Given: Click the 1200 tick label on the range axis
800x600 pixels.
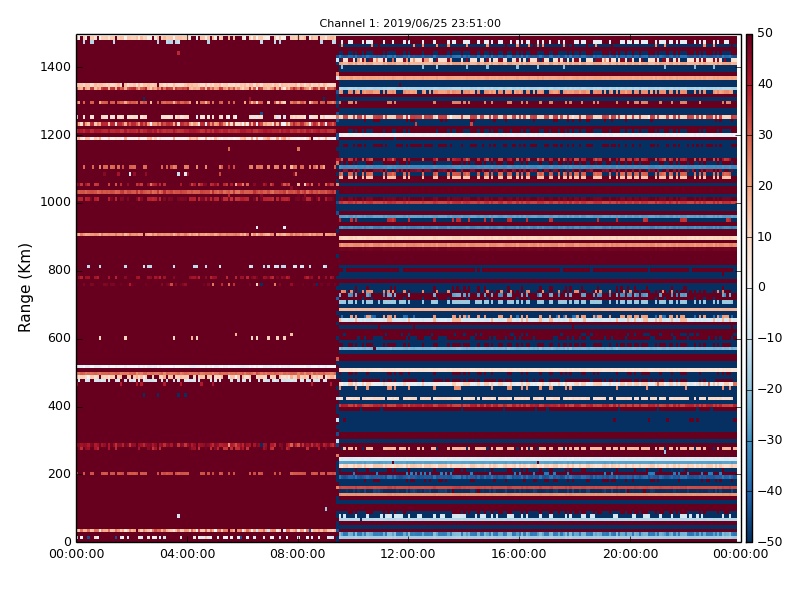Looking at the screenshot, I should pos(55,135).
